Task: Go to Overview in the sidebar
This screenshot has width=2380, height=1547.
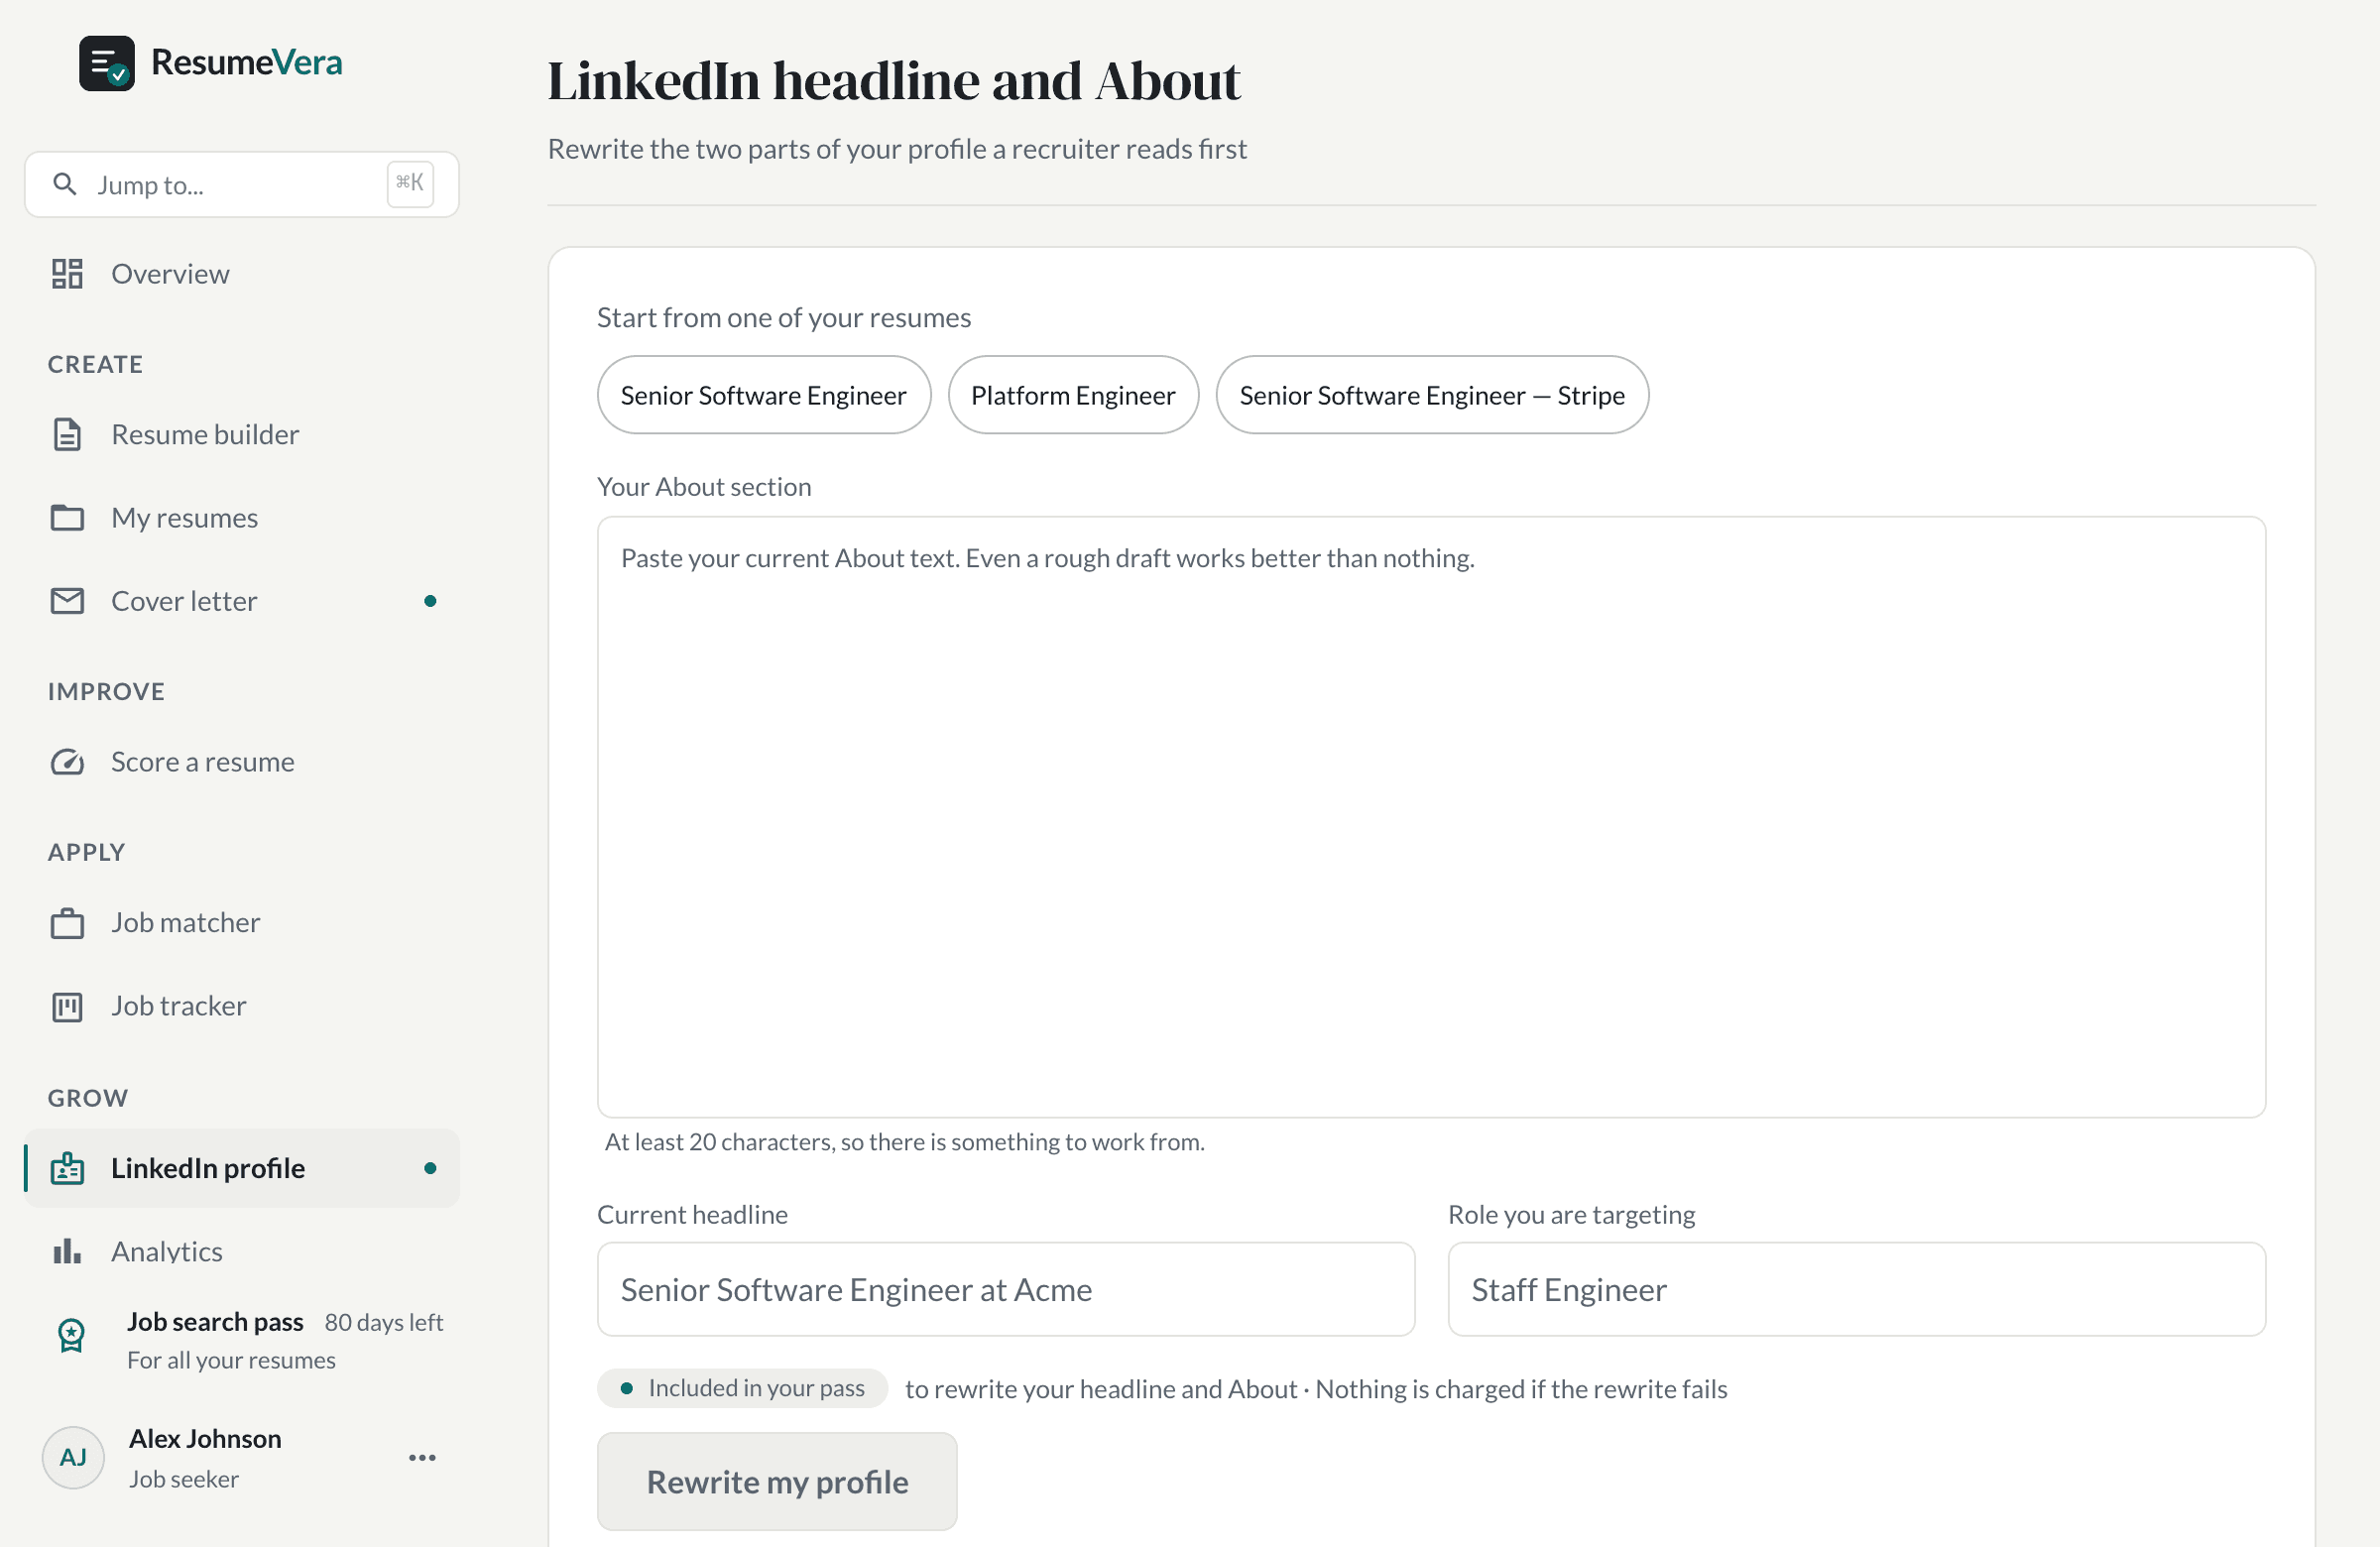Action: tap(242, 273)
